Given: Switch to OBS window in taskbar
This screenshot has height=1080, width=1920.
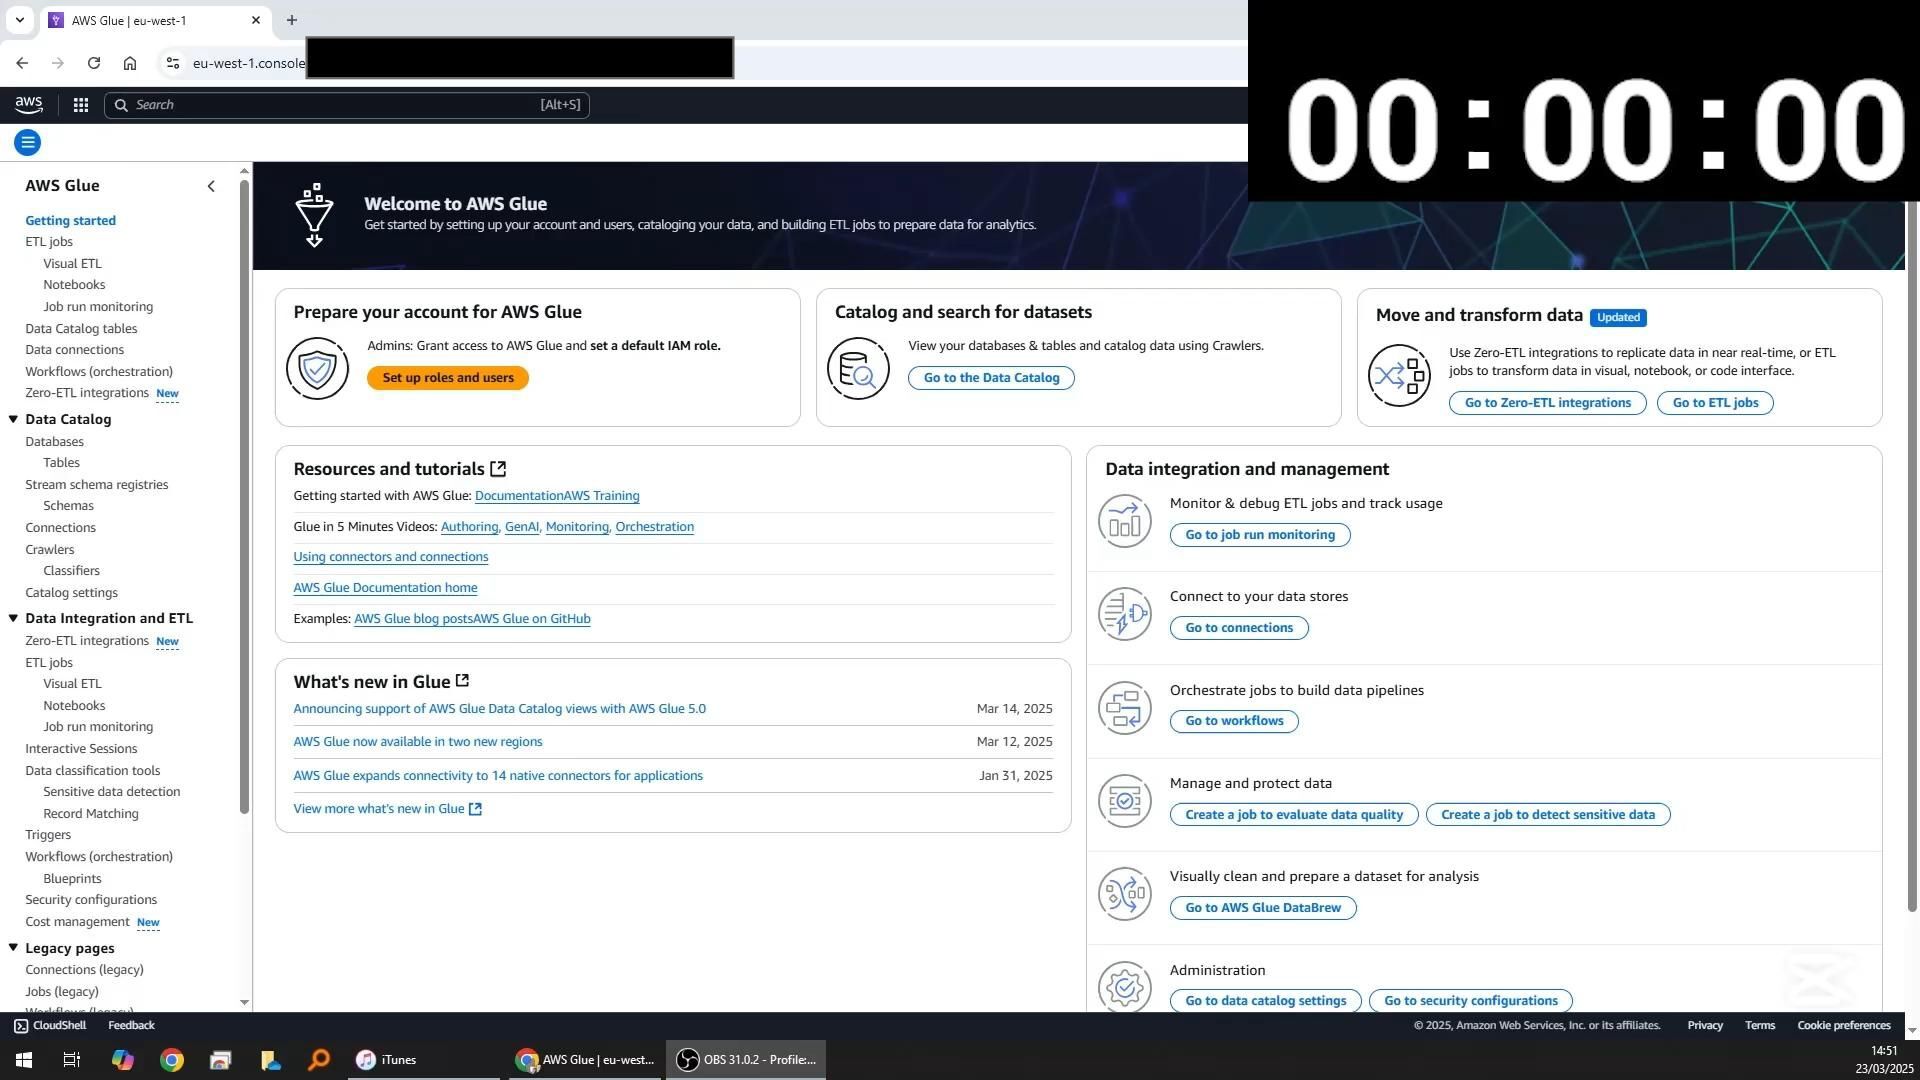Looking at the screenshot, I should point(746,1060).
